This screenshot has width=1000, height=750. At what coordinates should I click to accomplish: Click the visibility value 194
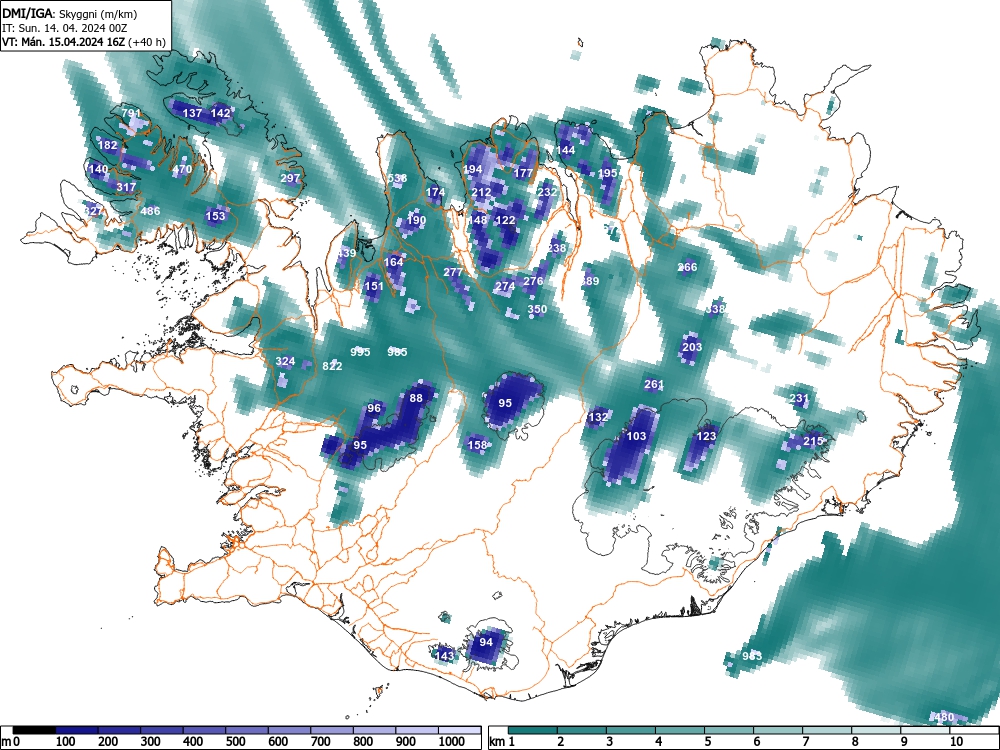pyautogui.click(x=473, y=169)
